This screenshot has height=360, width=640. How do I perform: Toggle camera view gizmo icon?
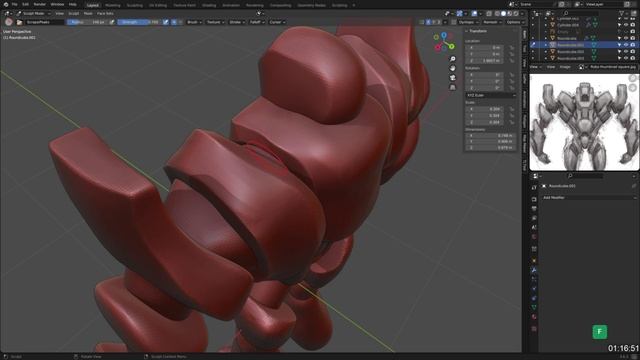coord(453,78)
